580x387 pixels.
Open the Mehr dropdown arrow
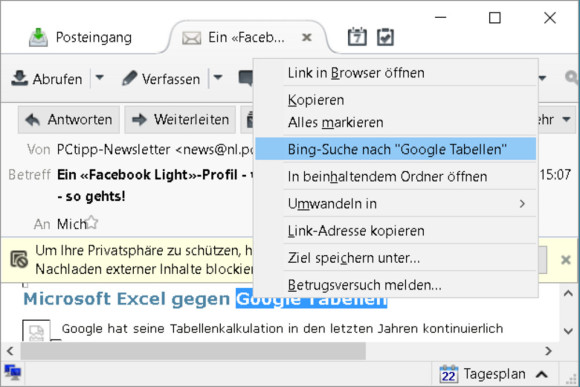coord(566,119)
